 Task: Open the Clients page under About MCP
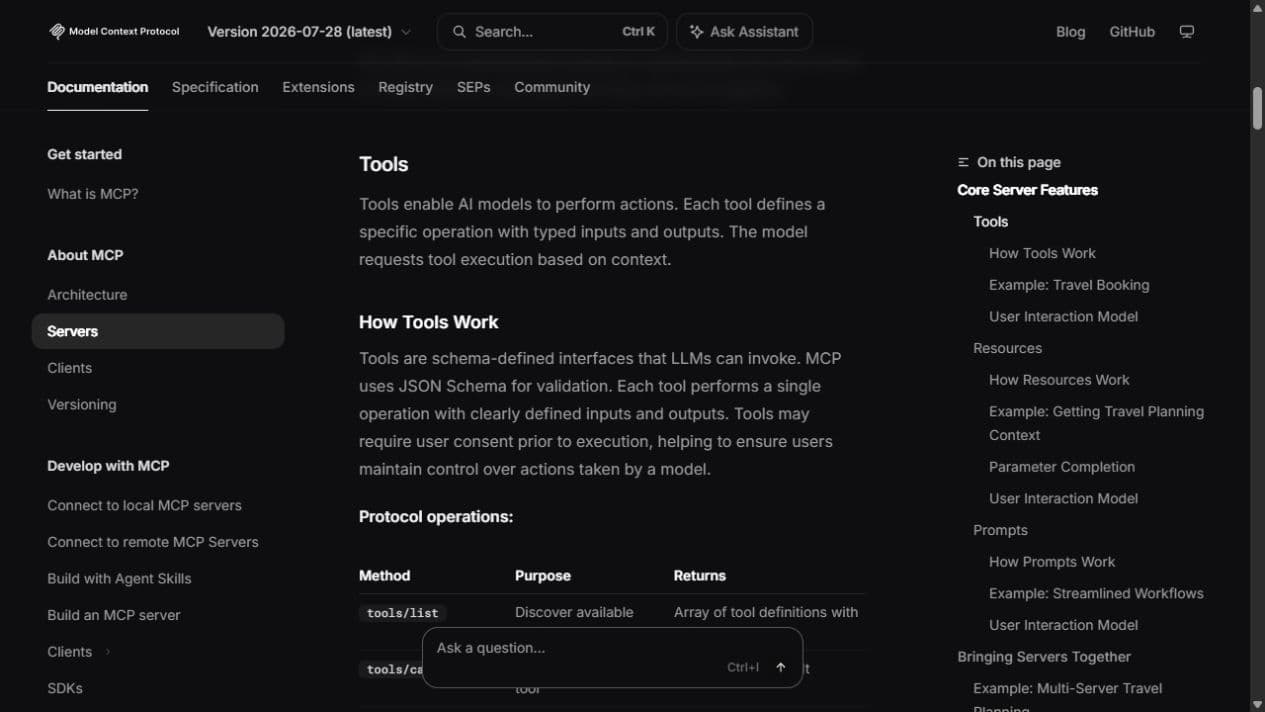pos(69,368)
